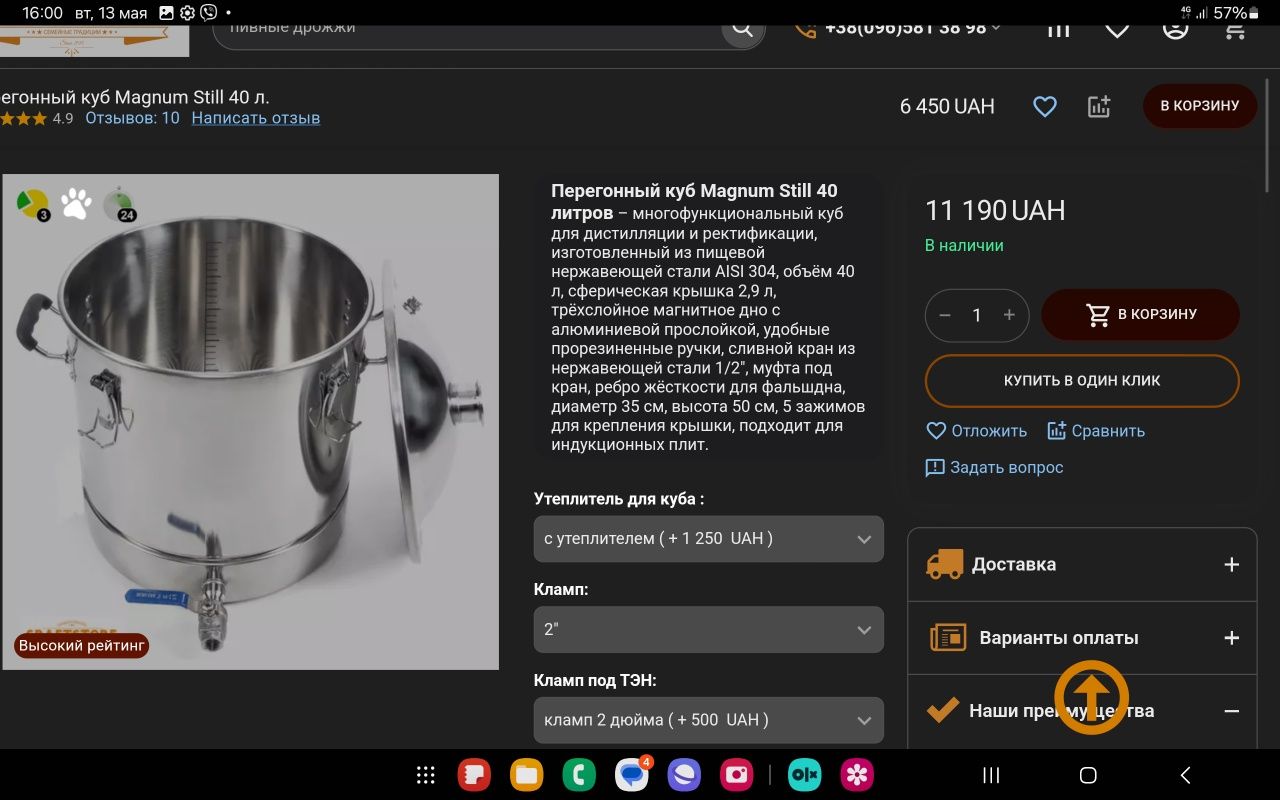Image resolution: width=1280 pixels, height=800 pixels.
Task: Click the "Высокий рейтинг" label
Action: (x=82, y=646)
